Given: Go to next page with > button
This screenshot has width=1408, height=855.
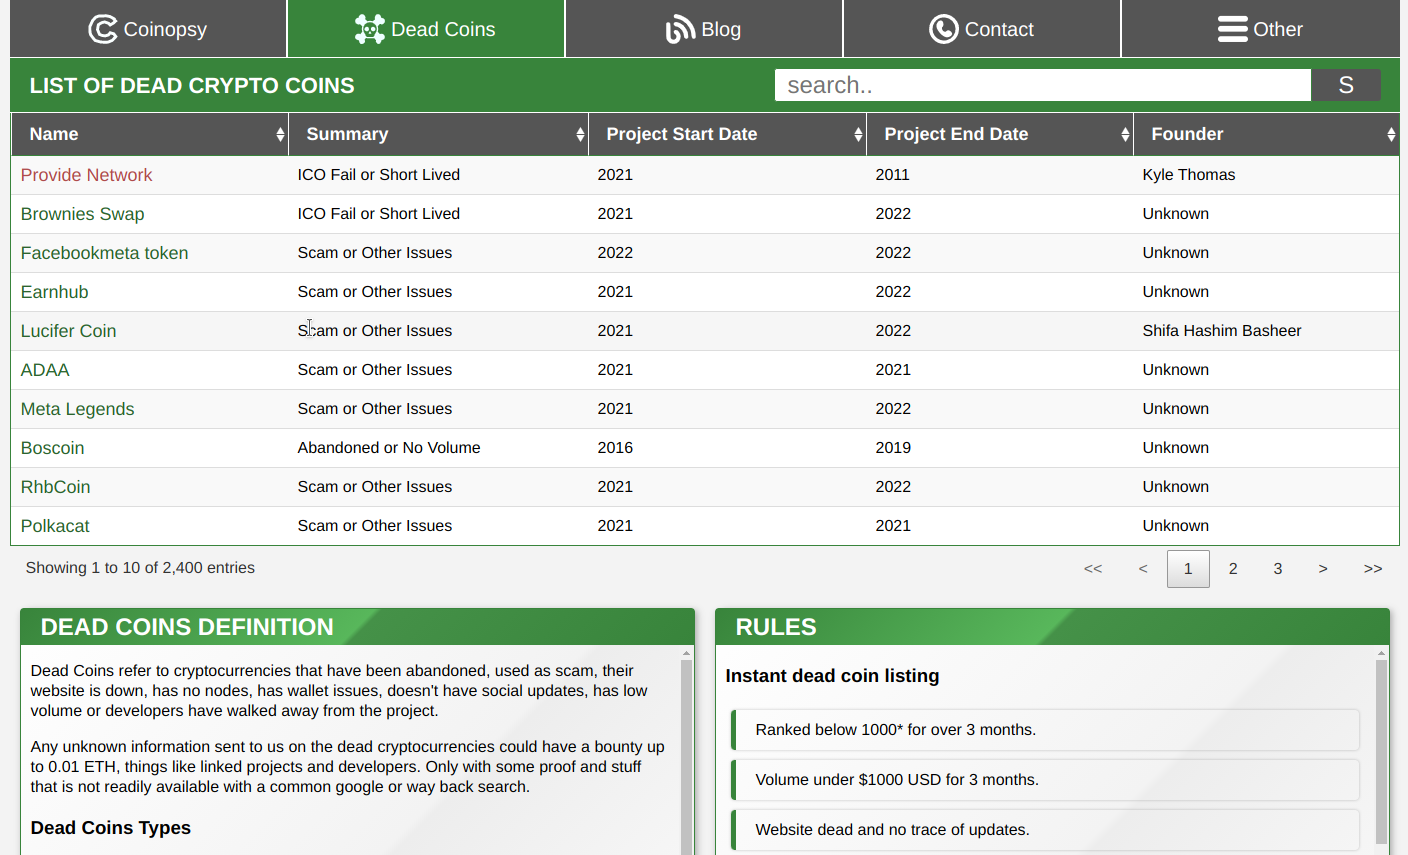Looking at the screenshot, I should (x=1323, y=569).
